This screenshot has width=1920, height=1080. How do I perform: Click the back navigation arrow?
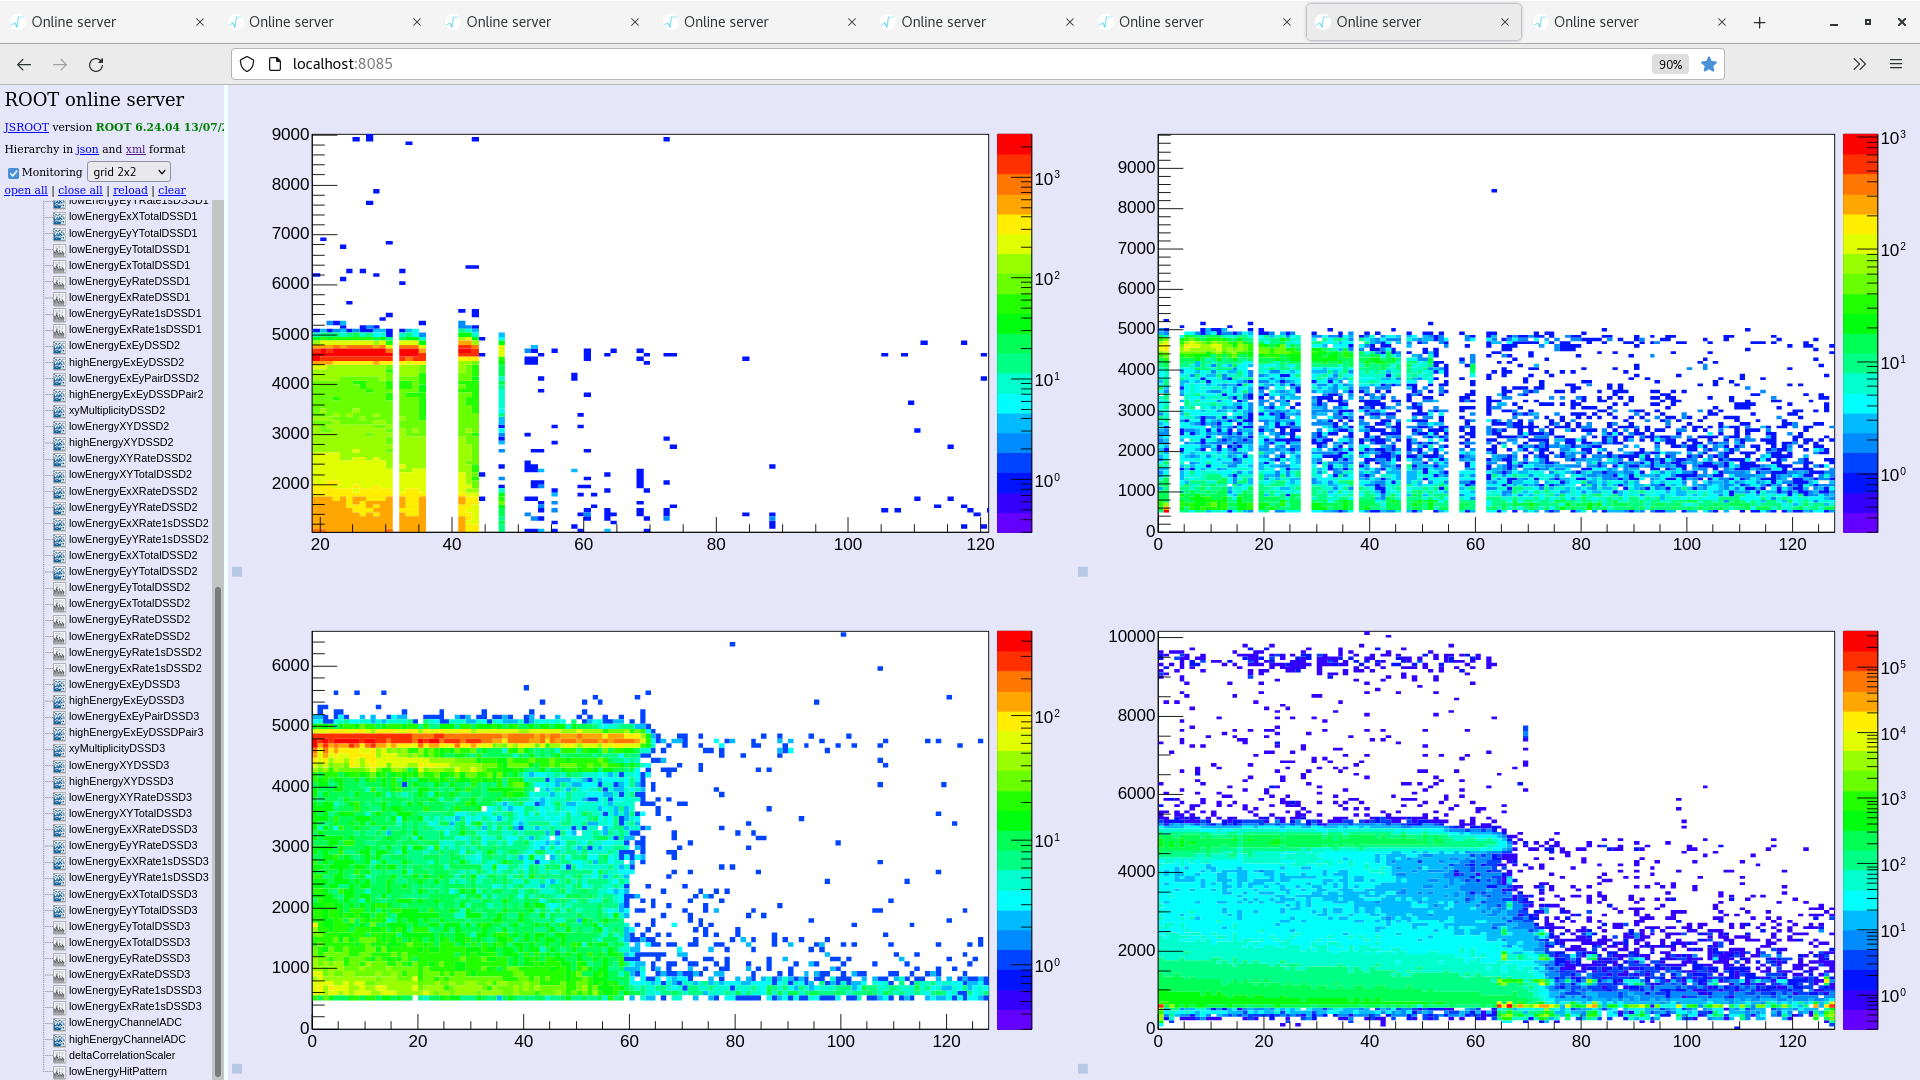[x=24, y=65]
